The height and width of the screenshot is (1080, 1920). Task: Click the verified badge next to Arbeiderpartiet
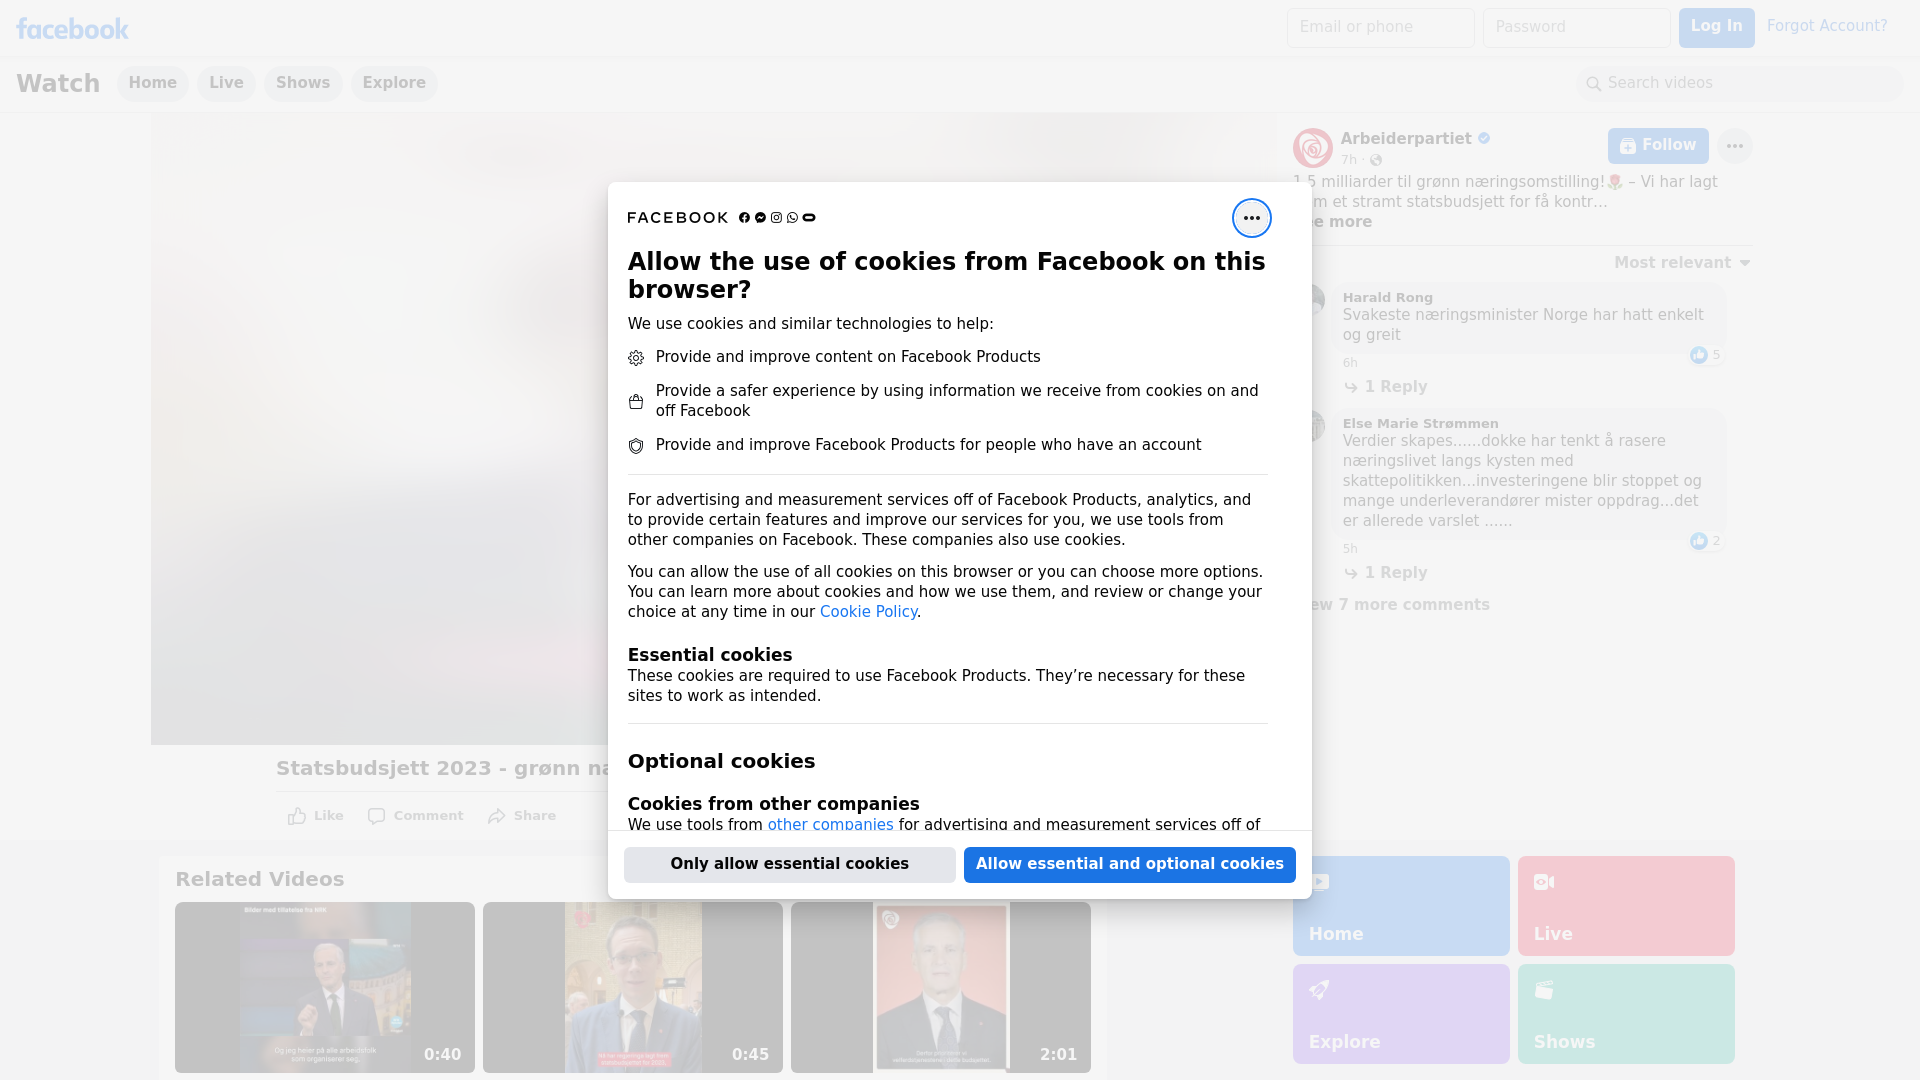pos(1484,139)
